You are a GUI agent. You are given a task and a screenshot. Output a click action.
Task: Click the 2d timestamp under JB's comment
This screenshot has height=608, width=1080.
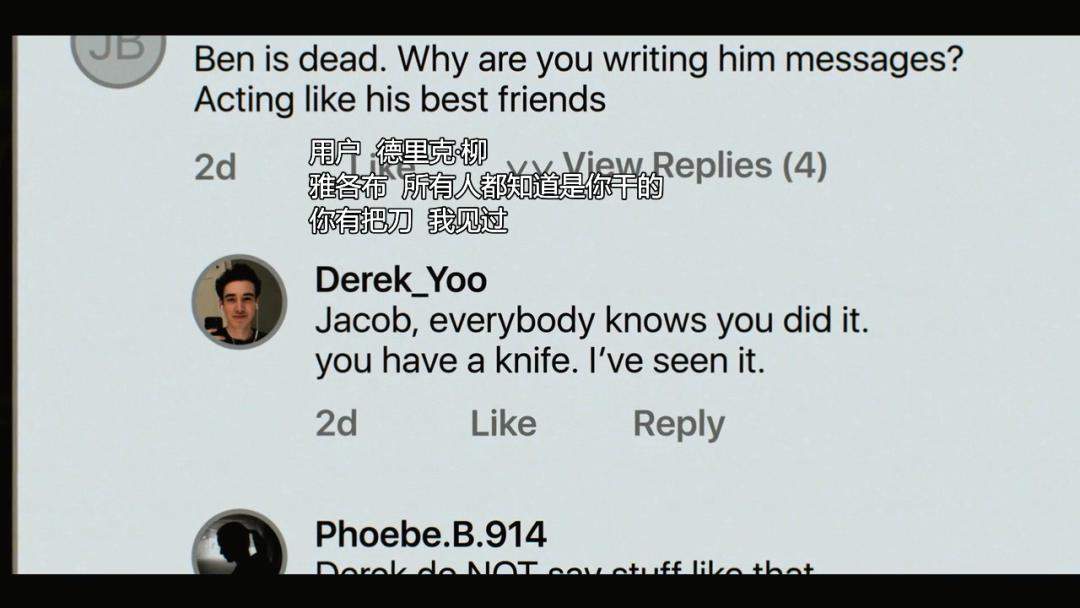click(216, 167)
